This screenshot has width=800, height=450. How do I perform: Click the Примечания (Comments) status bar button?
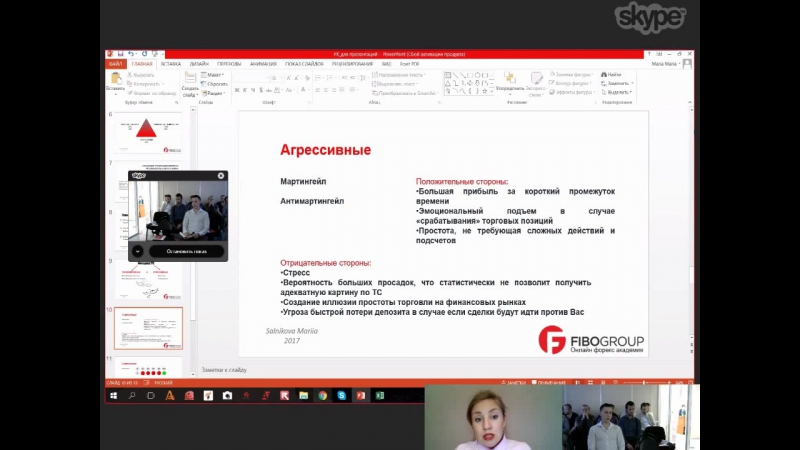tap(549, 383)
